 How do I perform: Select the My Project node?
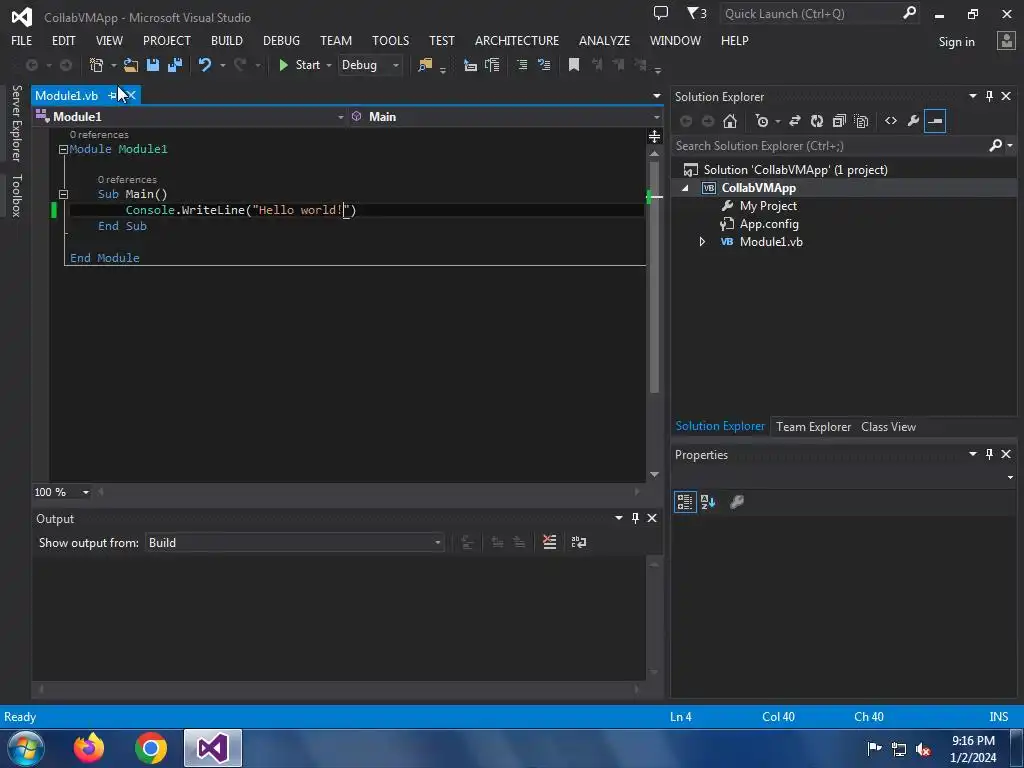[x=768, y=206]
